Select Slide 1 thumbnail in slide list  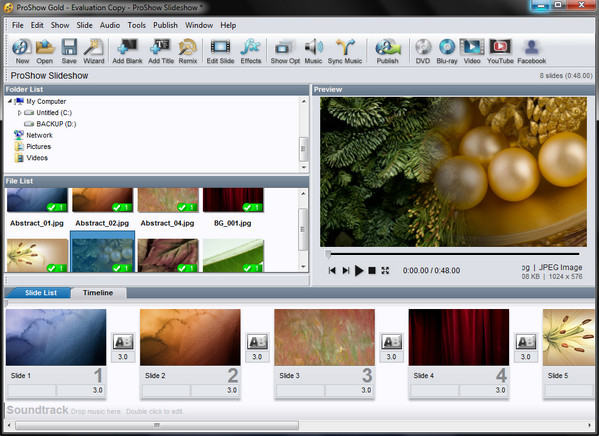coord(56,337)
